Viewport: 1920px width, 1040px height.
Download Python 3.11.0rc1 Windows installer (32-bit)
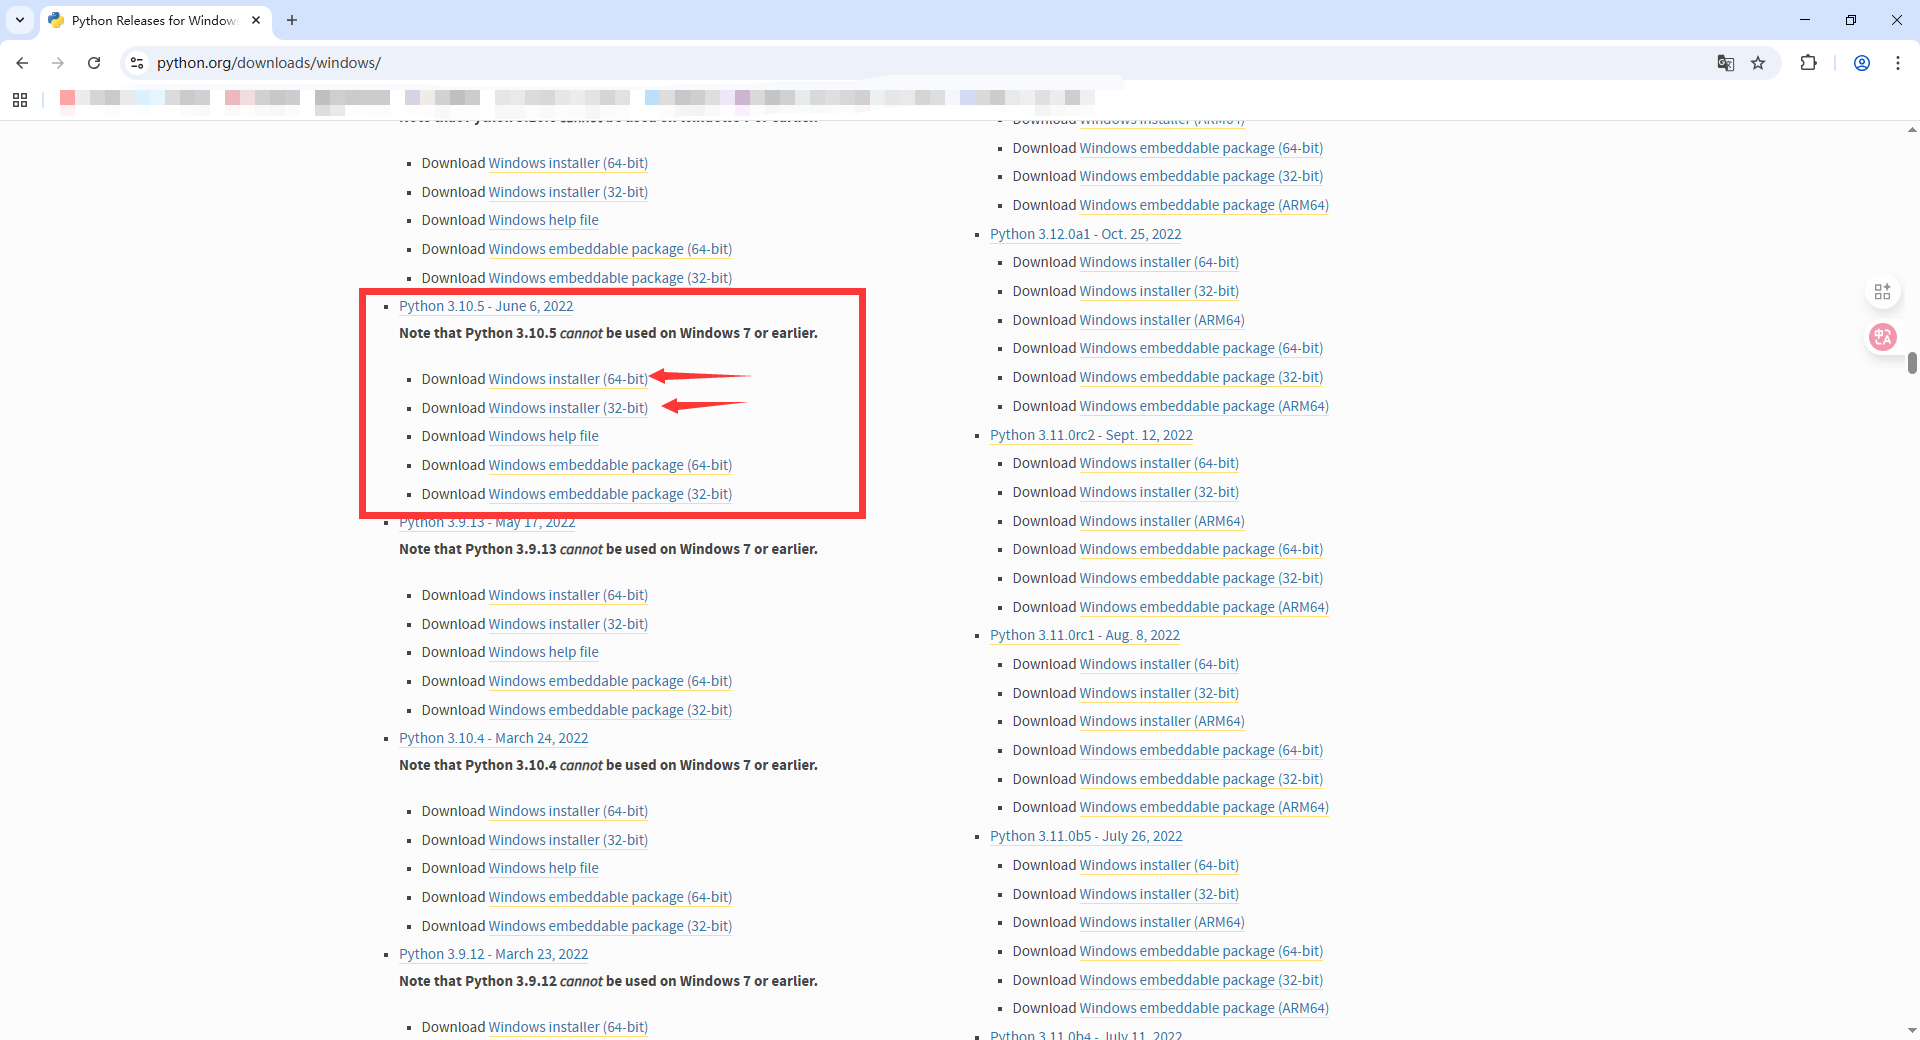1159,693
